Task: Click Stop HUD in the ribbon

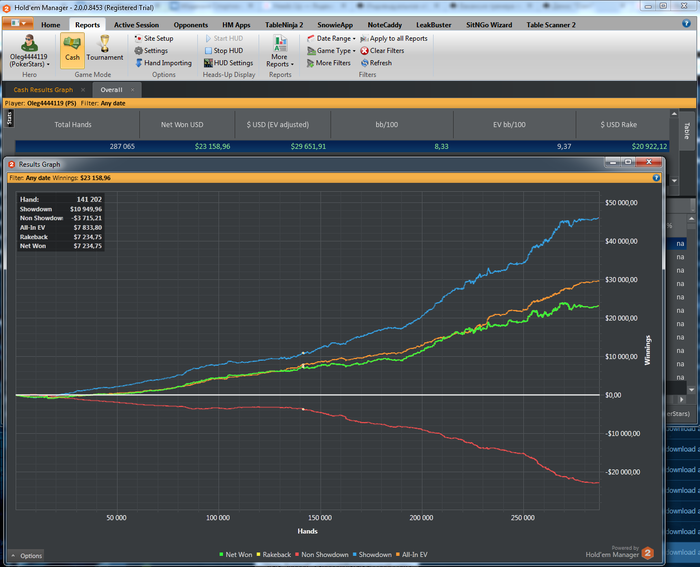Action: click(x=226, y=50)
